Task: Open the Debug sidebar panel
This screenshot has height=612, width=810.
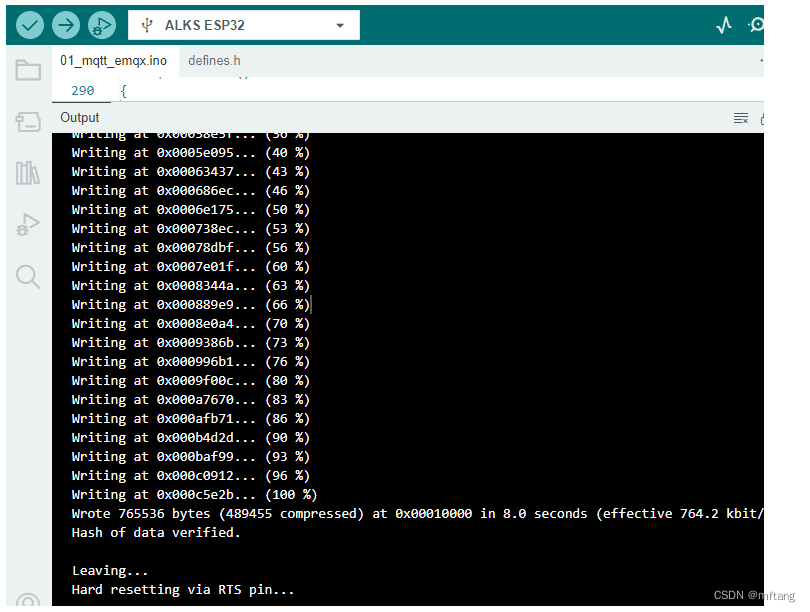Action: [x=27, y=224]
